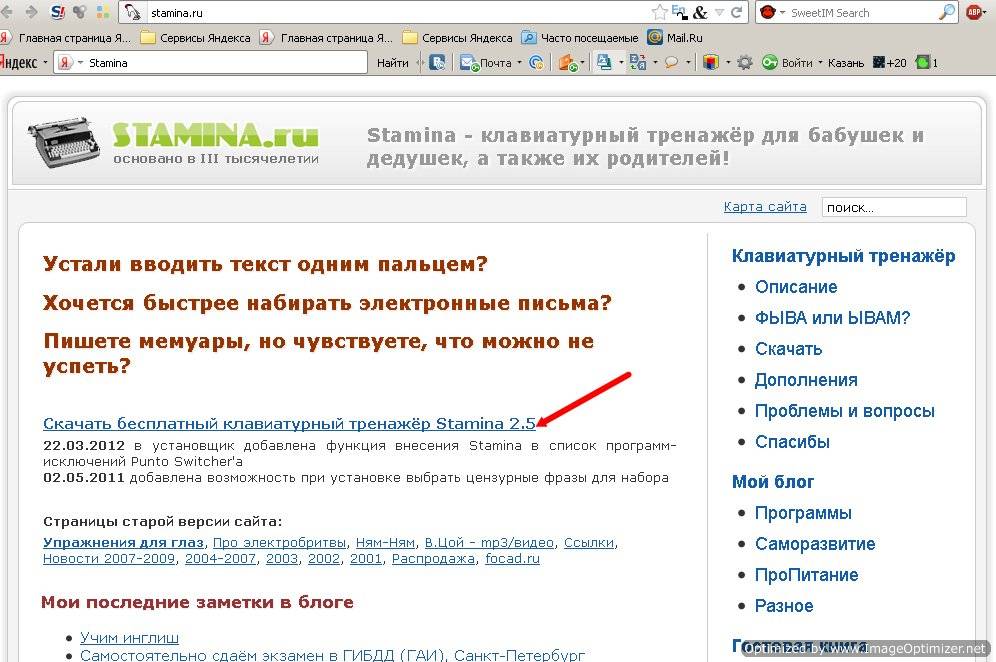Open blog category 'Саморазвитие'
This screenshot has width=996, height=662.
[x=815, y=544]
